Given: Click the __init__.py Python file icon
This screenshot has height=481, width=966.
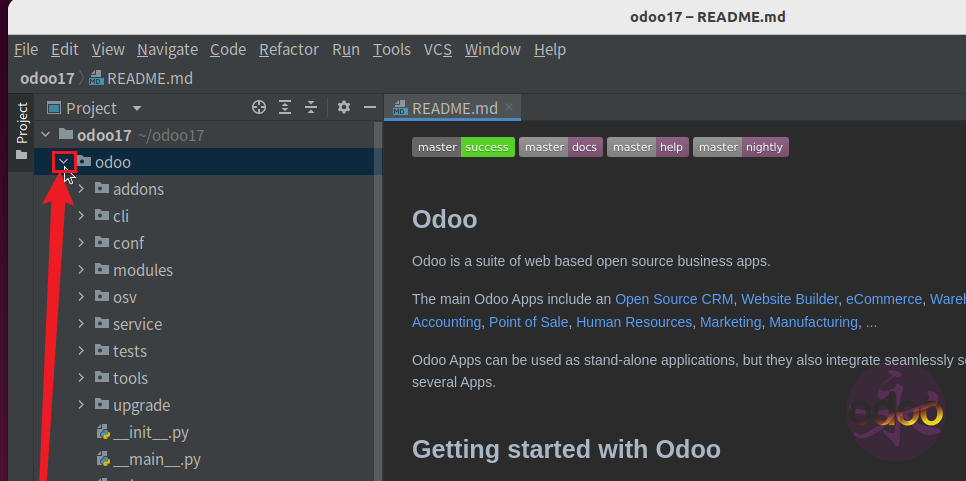Looking at the screenshot, I should pyautogui.click(x=103, y=432).
